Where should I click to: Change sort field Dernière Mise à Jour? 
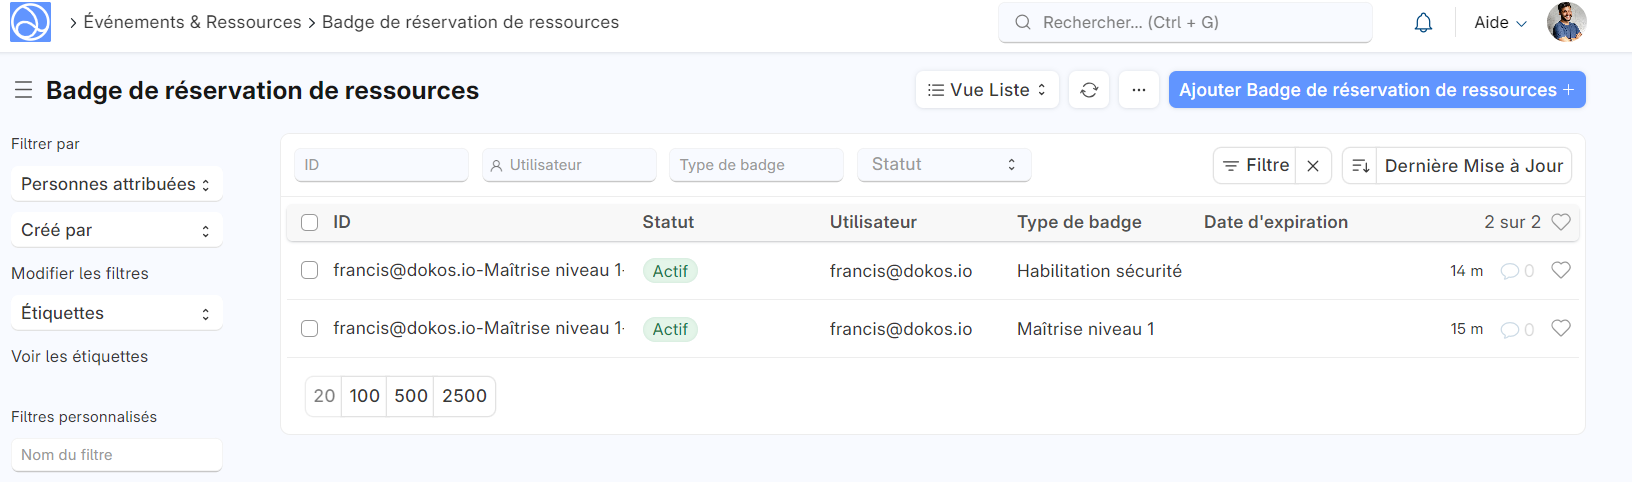point(1474,166)
